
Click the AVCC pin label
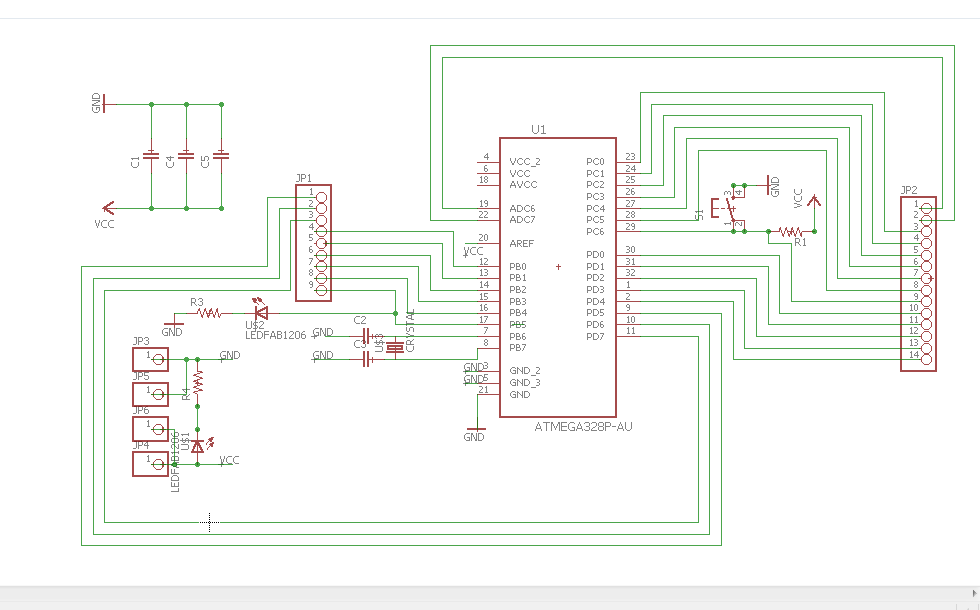click(x=523, y=185)
